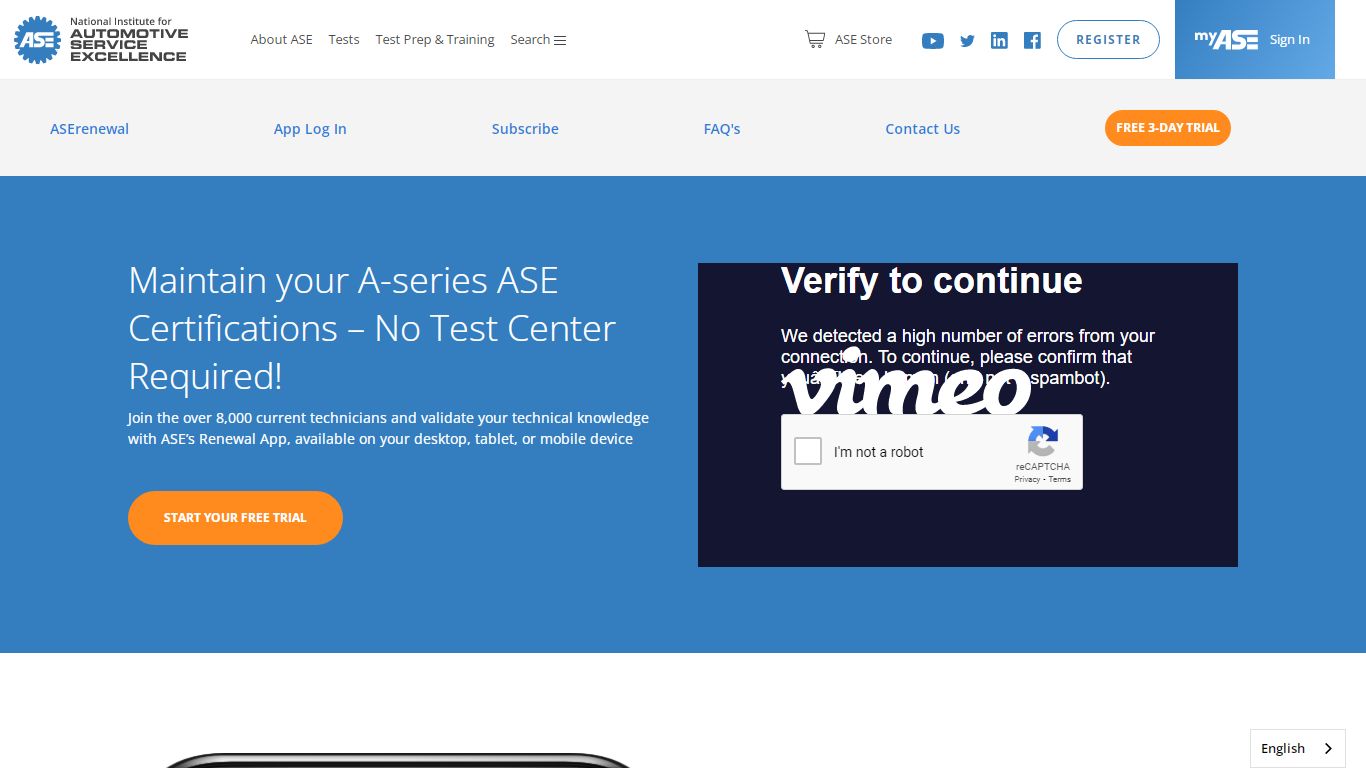1366x768 pixels.
Task: Open the About ASE menu
Action: pos(281,39)
